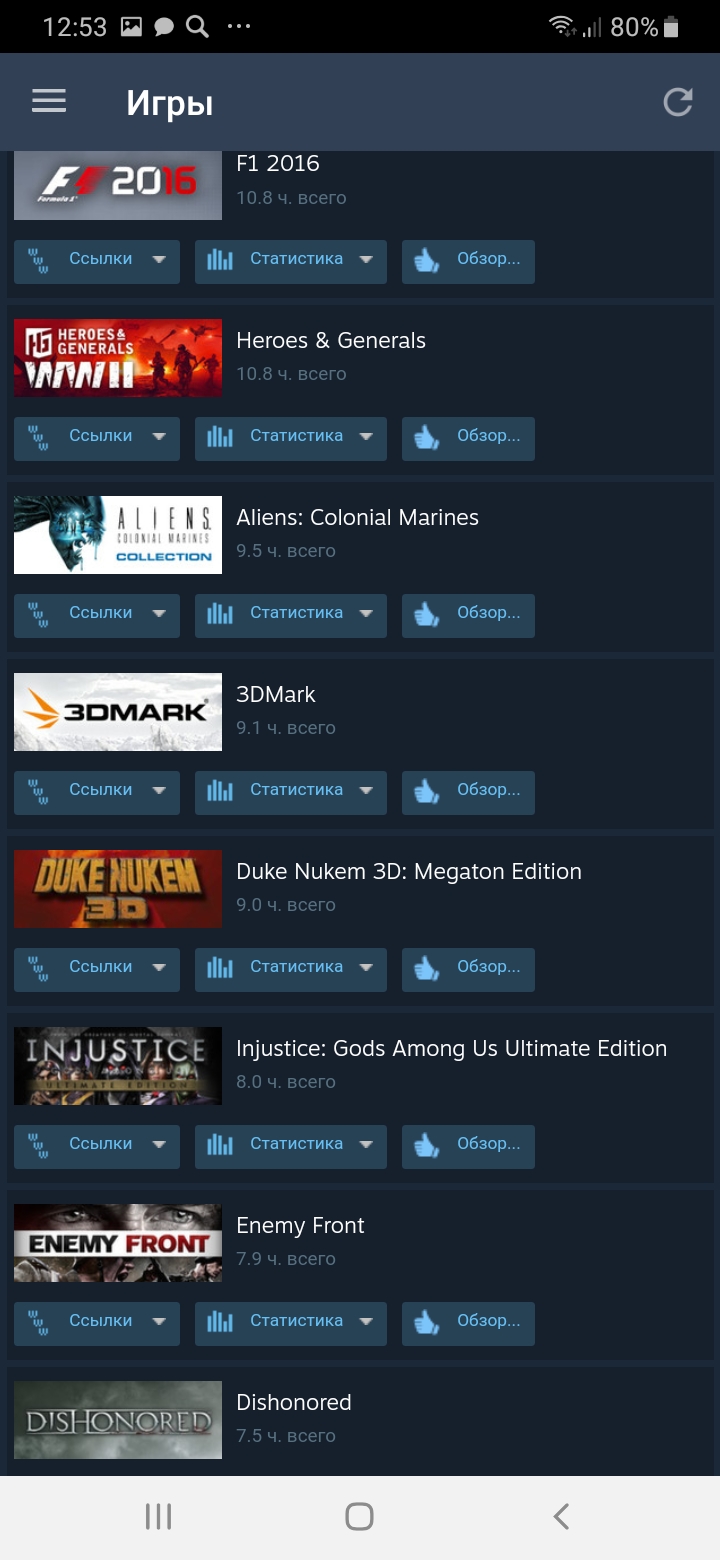720x1560 pixels.
Task: Tap thumbs-up review icon for Enemy Front
Action: point(427,1322)
